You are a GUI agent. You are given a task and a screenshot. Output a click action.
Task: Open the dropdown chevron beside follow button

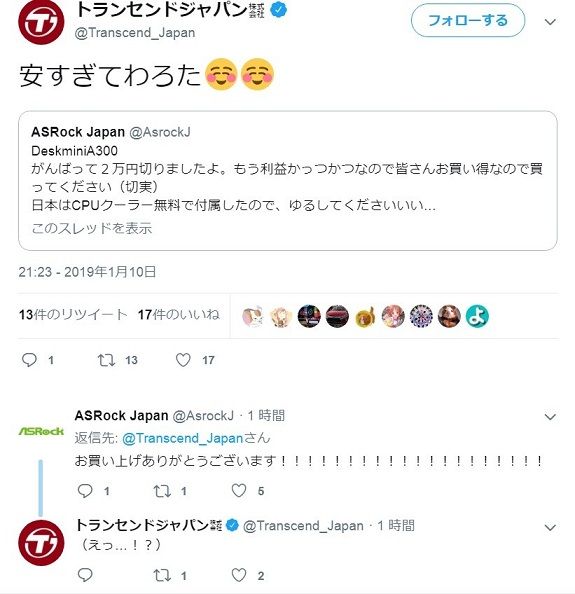550,22
